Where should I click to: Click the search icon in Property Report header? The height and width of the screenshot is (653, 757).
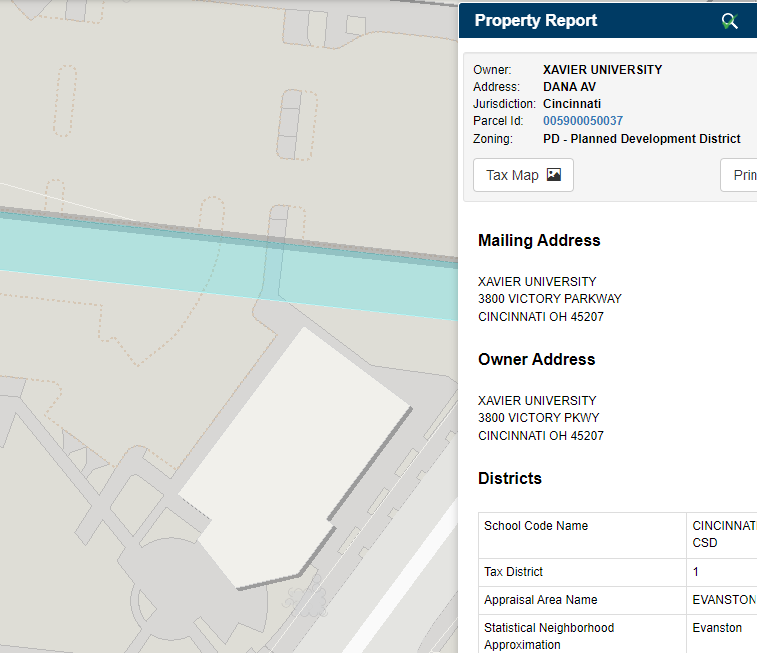(x=729, y=21)
